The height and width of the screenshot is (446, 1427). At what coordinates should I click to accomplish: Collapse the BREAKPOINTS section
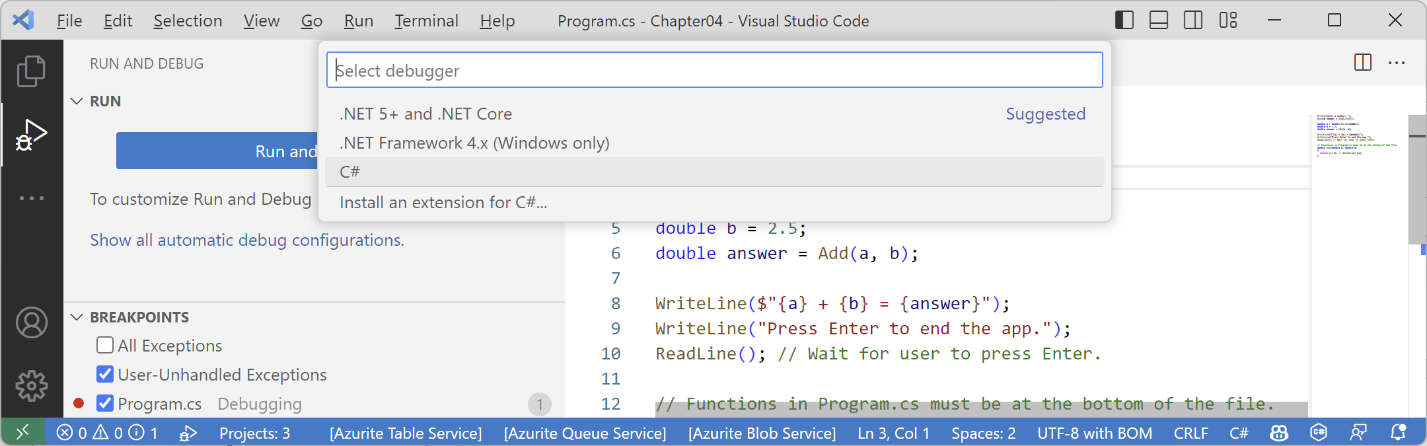[77, 317]
